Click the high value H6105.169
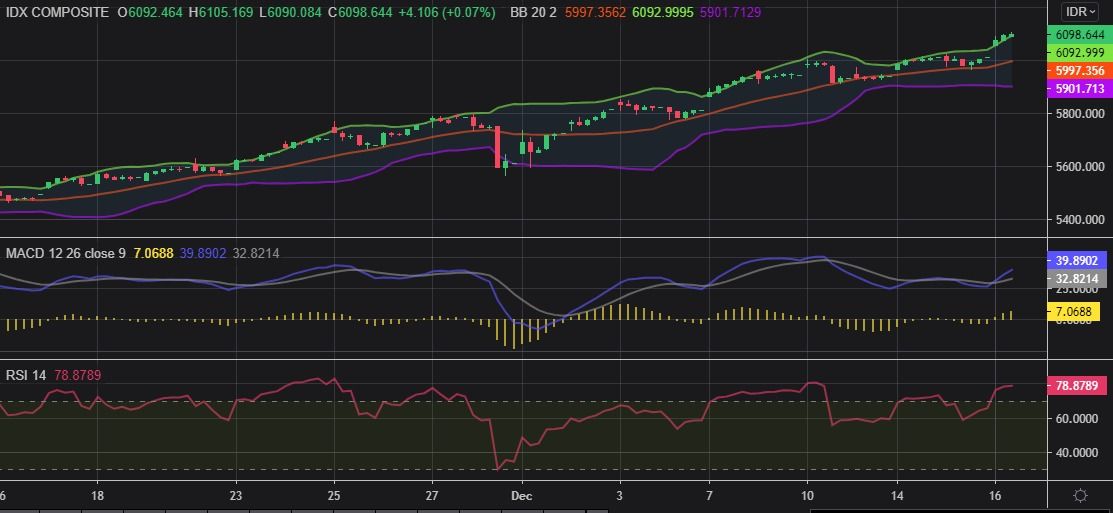The height and width of the screenshot is (513, 1113). coord(221,13)
